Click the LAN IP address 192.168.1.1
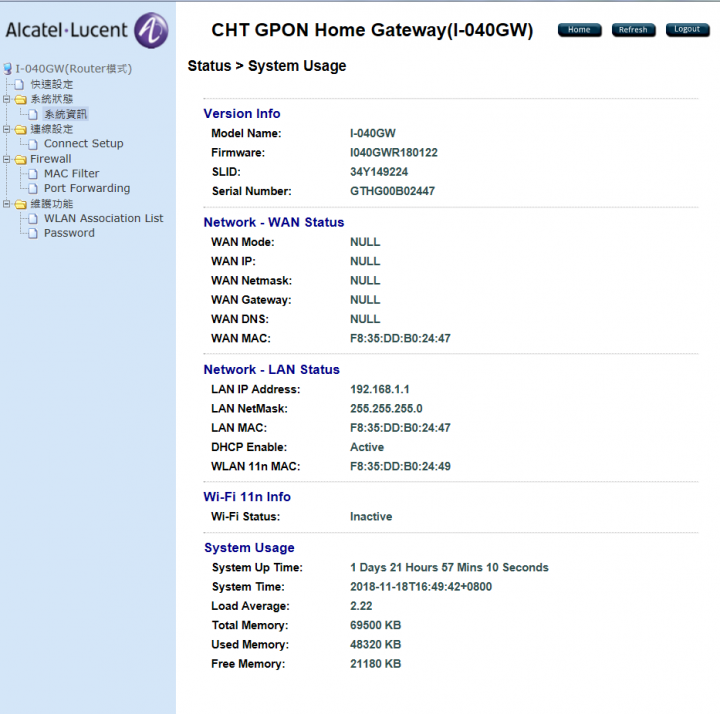The width and height of the screenshot is (720, 714). coord(380,389)
